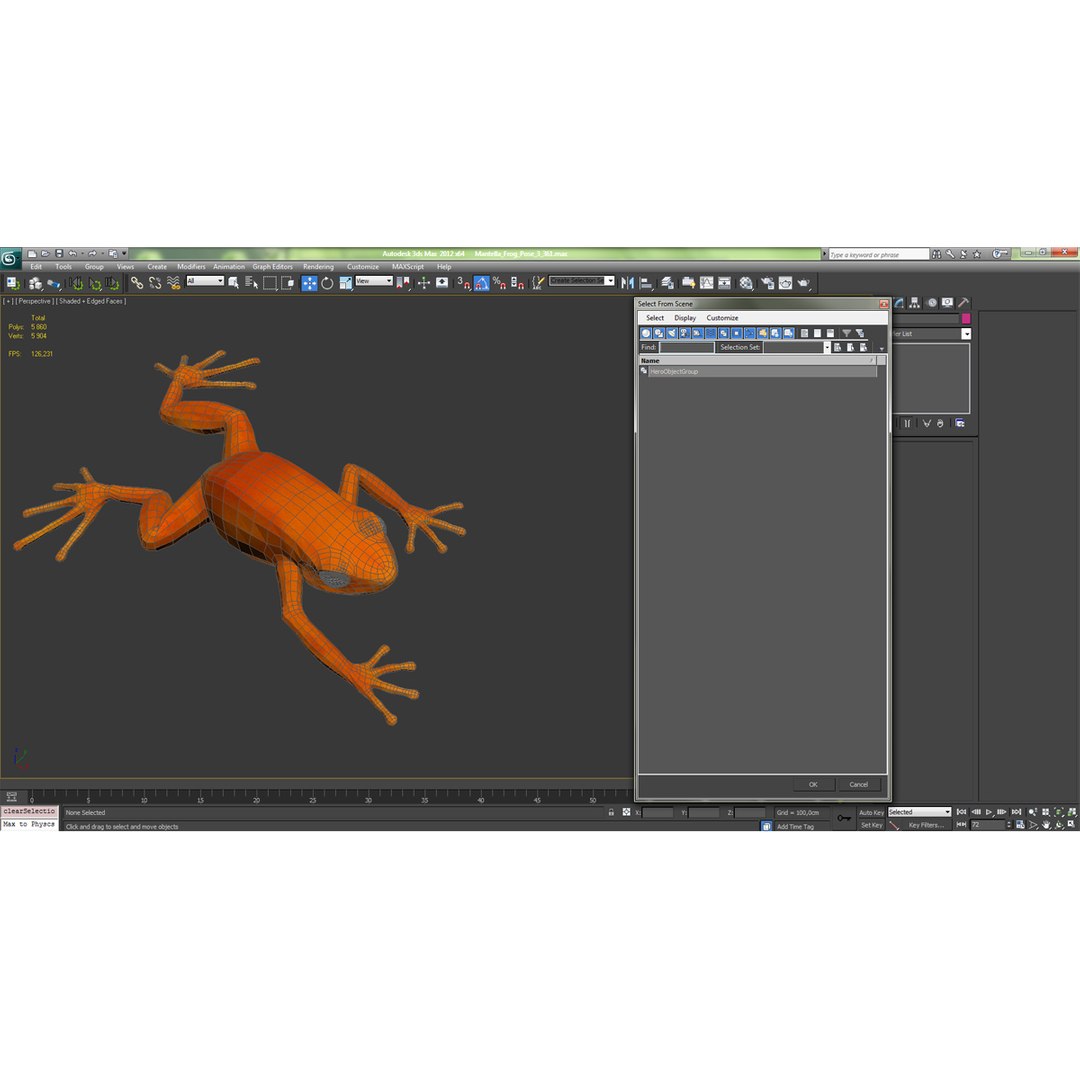The image size is (1080, 1080).
Task: Toggle Display Lights filter in dialog
Action: (x=672, y=333)
